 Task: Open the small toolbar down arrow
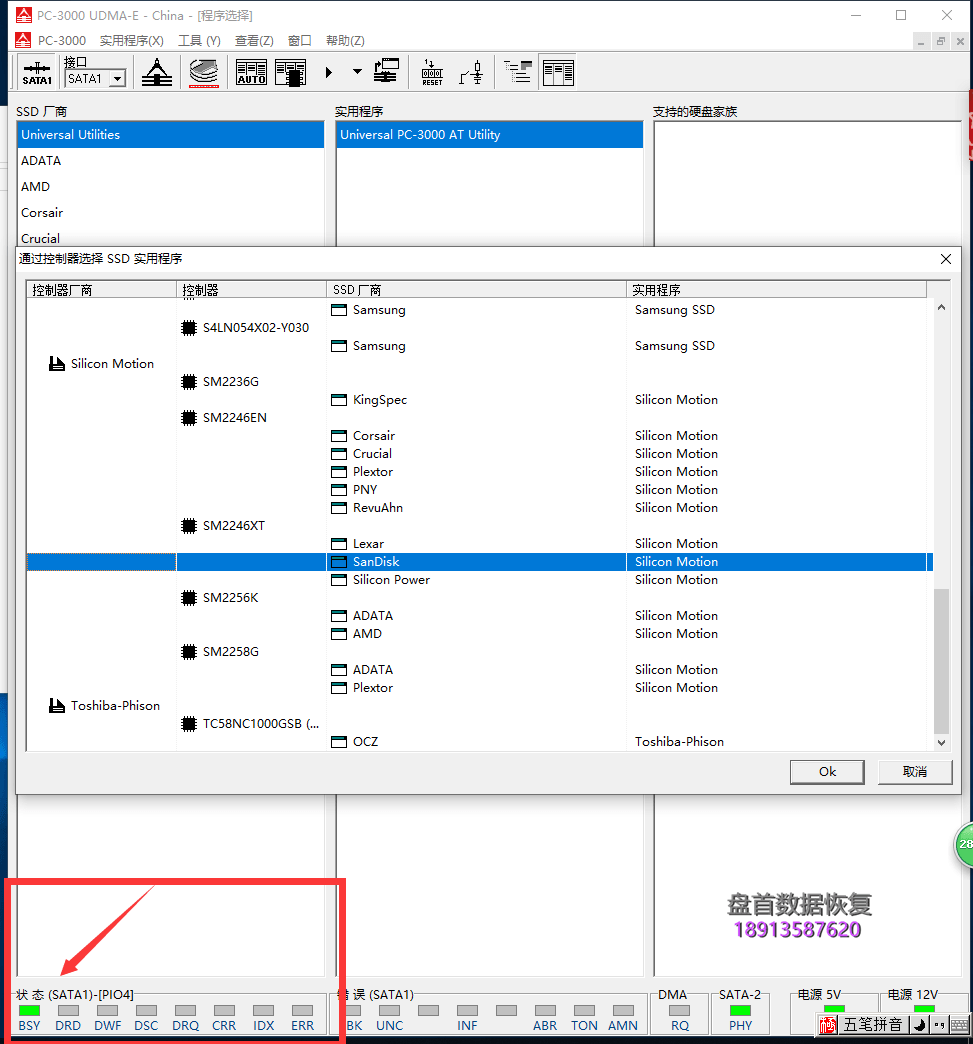pos(358,71)
